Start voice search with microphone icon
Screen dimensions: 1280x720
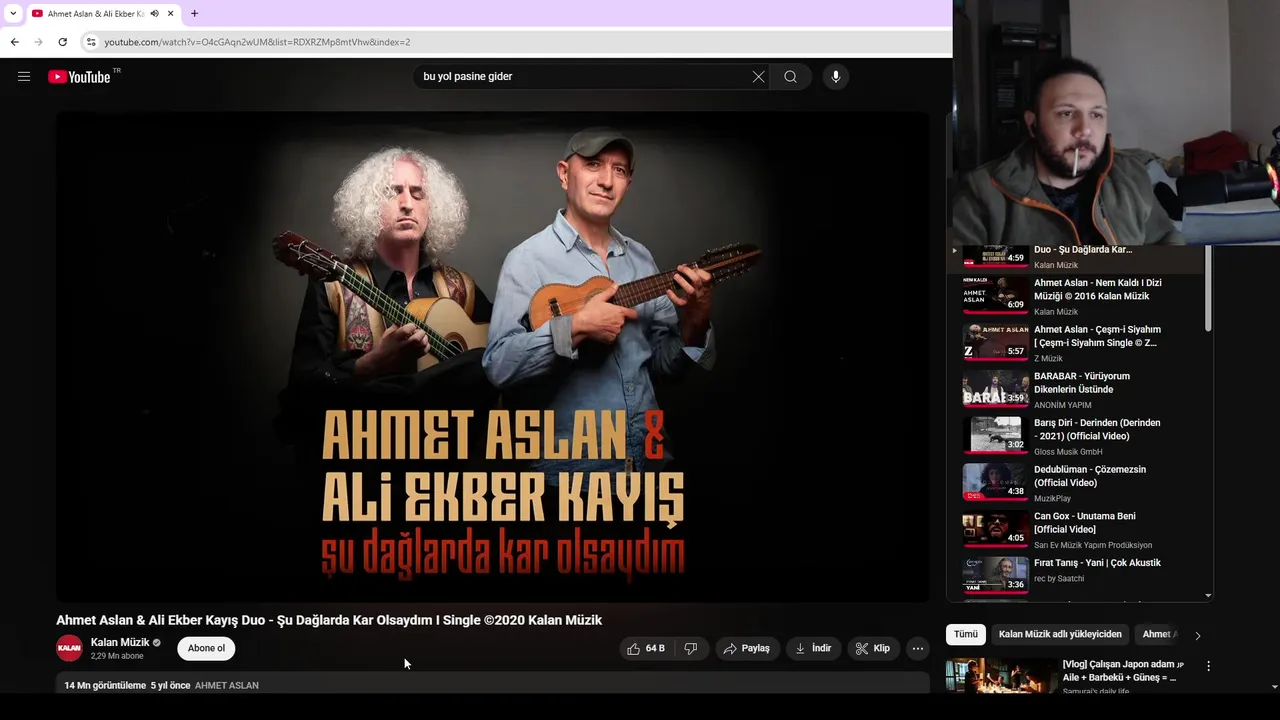pyautogui.click(x=836, y=77)
